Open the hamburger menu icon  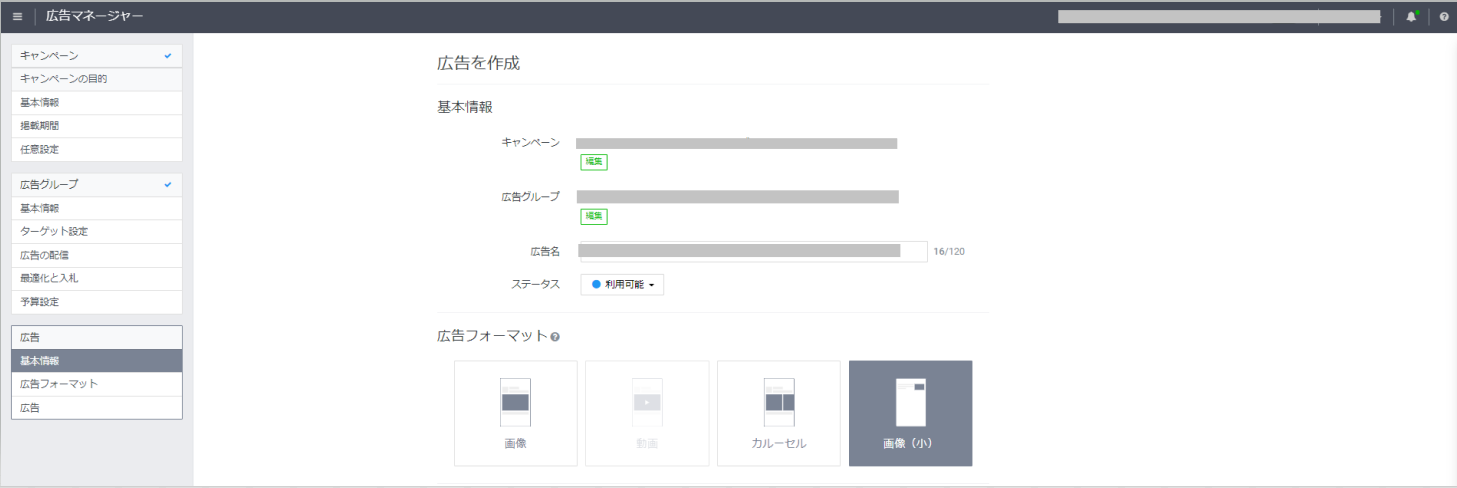tap(17, 16)
